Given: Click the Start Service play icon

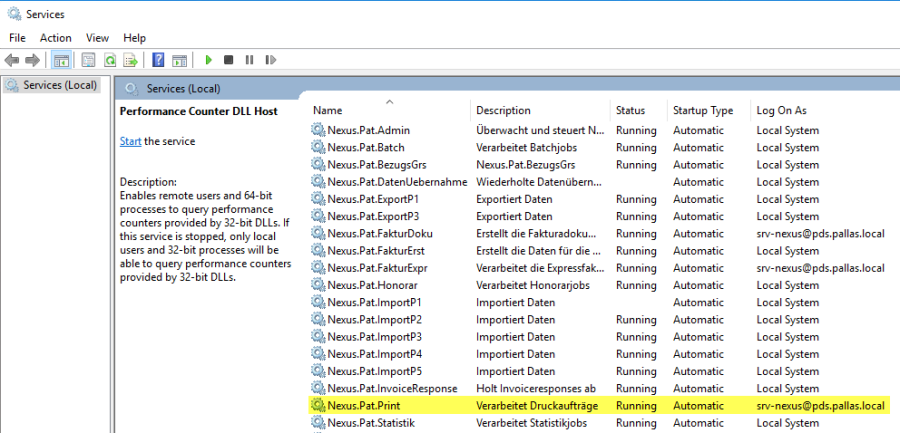Looking at the screenshot, I should tap(209, 61).
